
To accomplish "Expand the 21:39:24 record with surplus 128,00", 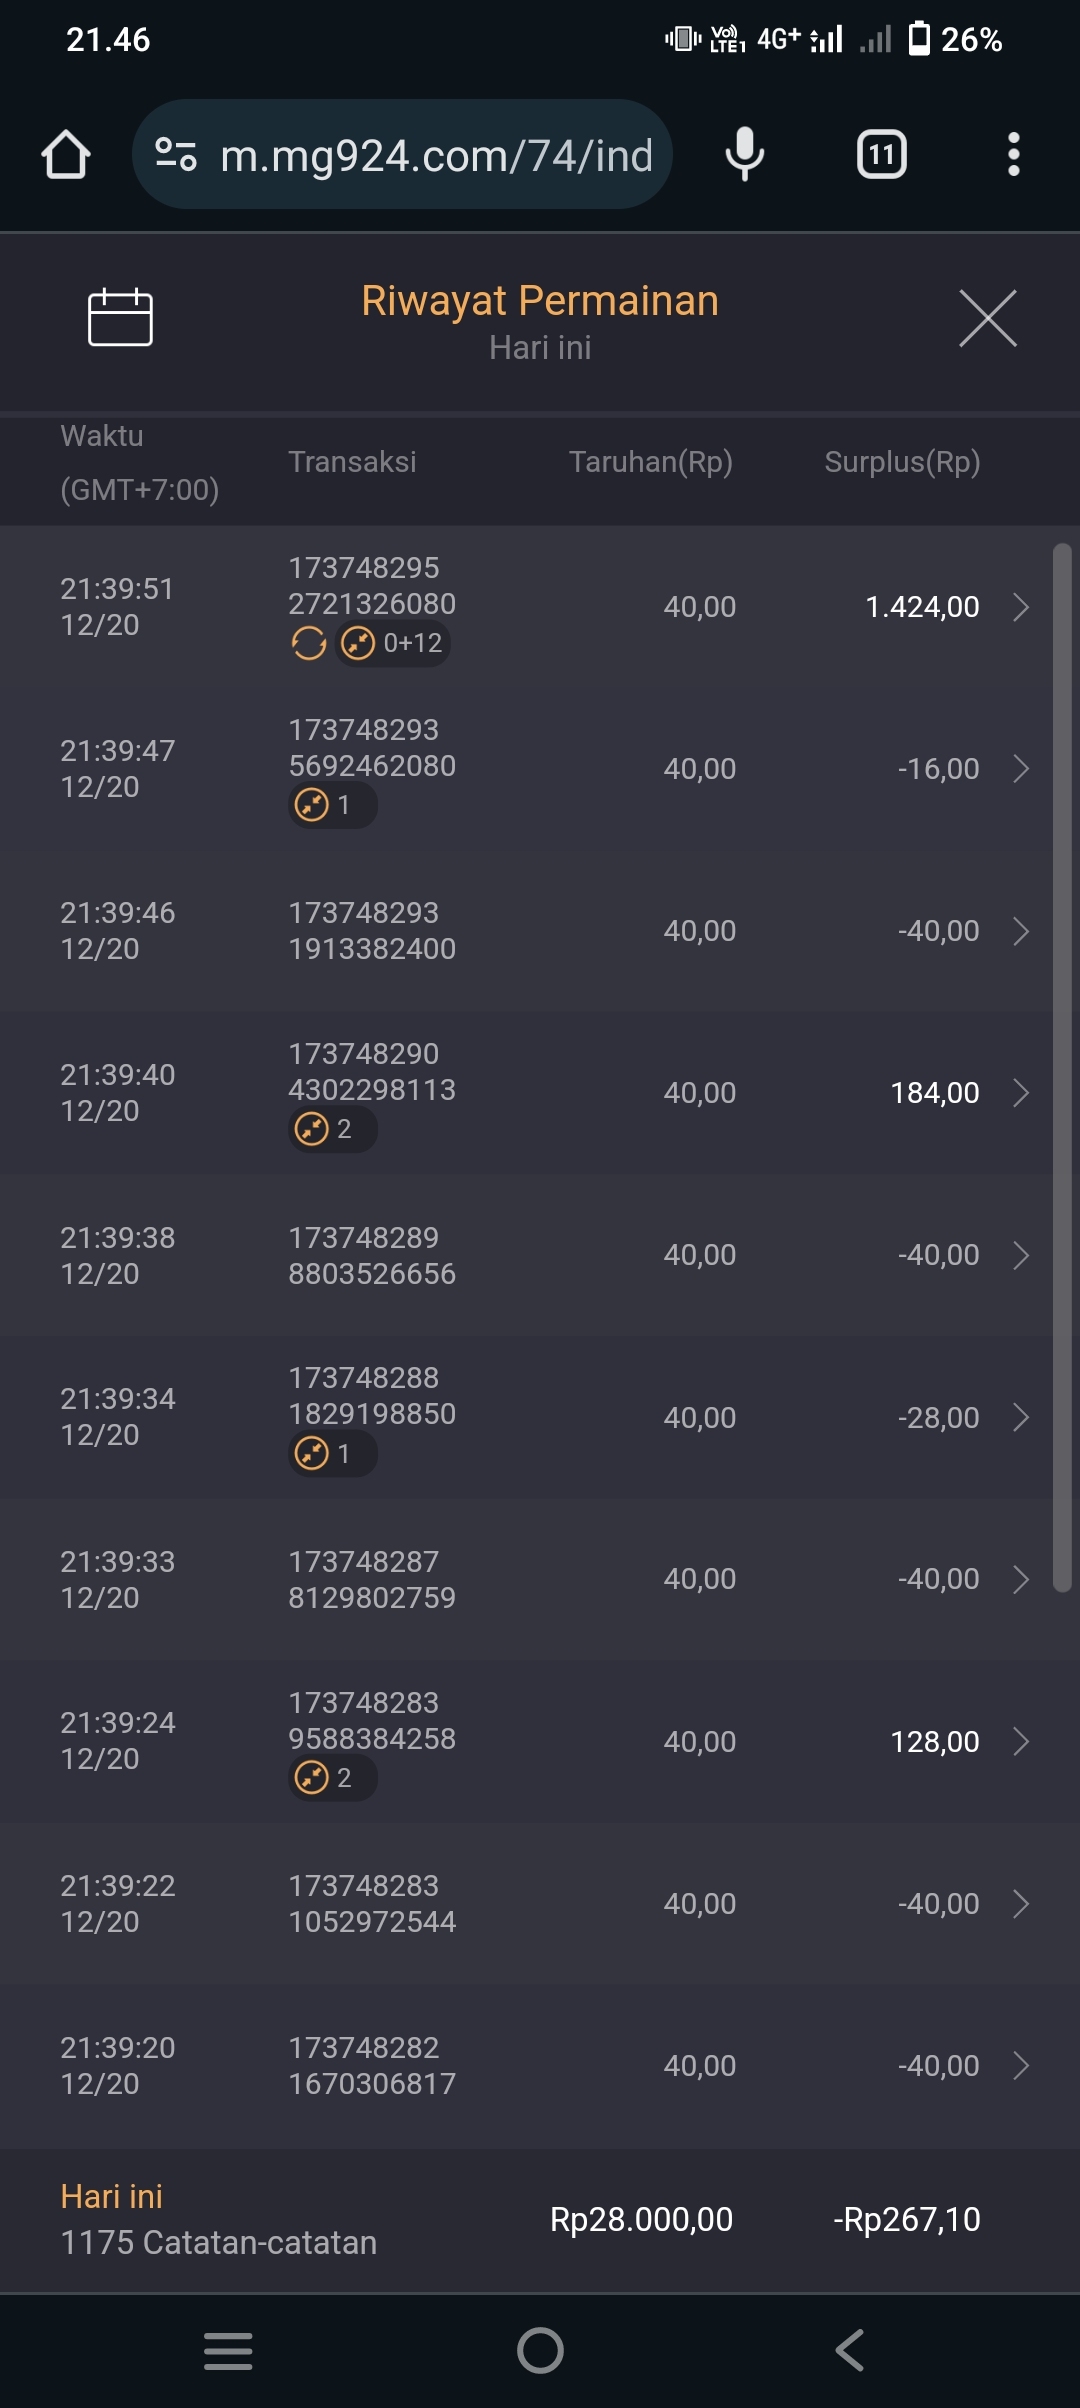I will click(x=1020, y=1742).
